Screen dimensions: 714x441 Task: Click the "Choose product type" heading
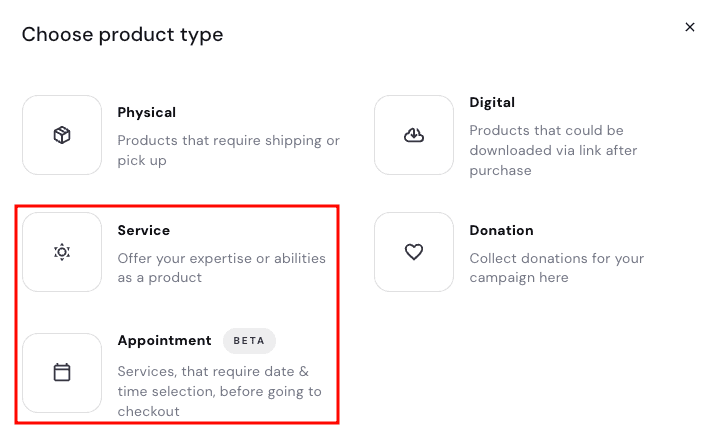click(x=122, y=35)
